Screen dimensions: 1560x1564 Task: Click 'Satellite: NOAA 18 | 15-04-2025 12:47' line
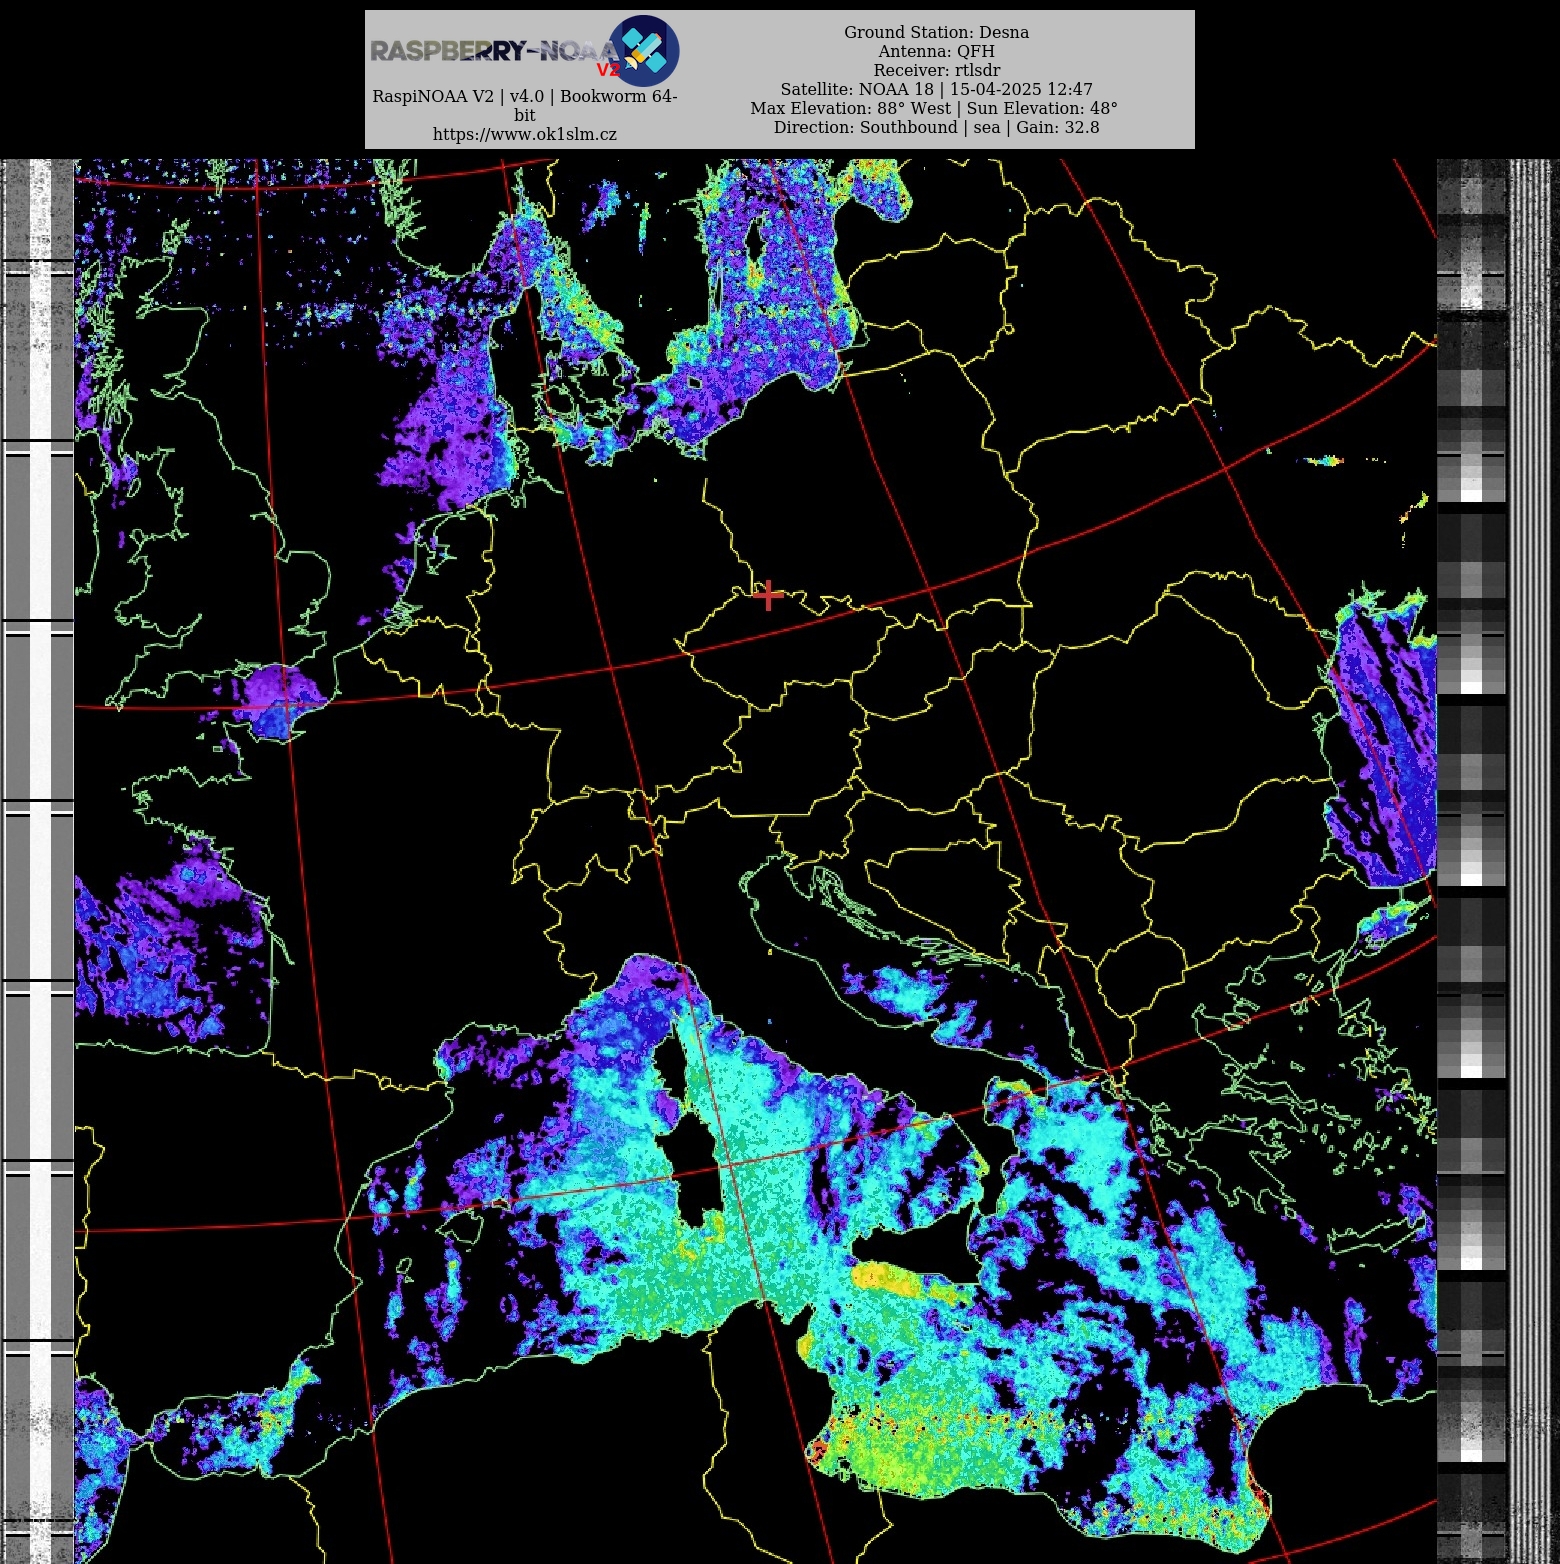pos(936,89)
